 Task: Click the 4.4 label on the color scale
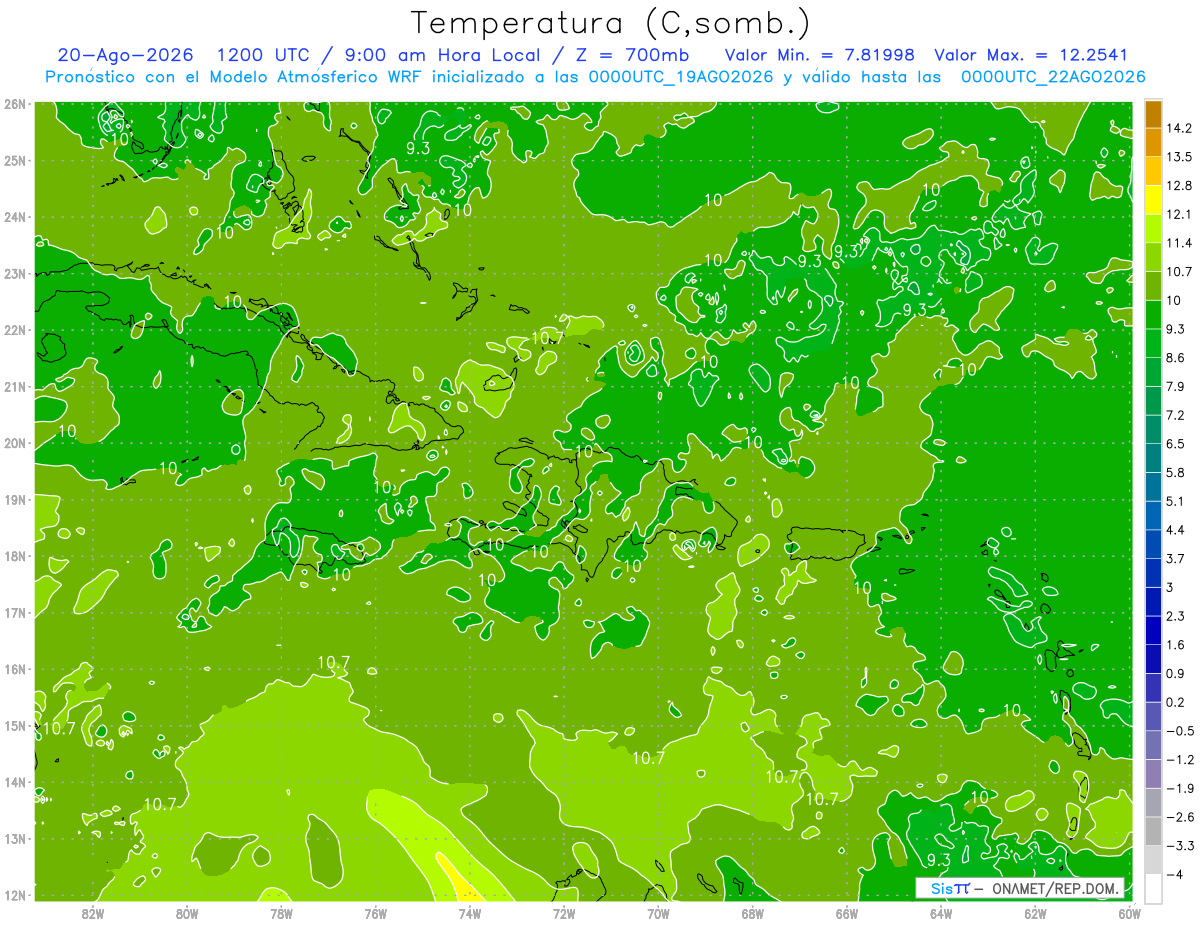[1177, 530]
